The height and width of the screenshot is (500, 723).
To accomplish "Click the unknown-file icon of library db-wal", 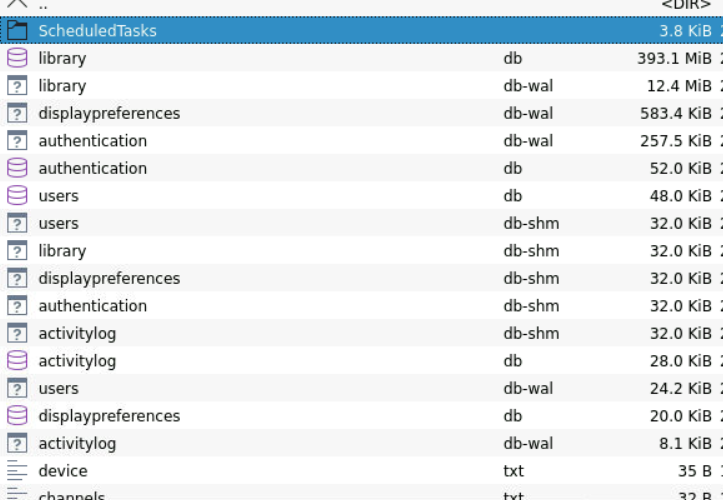I will pos(17,86).
